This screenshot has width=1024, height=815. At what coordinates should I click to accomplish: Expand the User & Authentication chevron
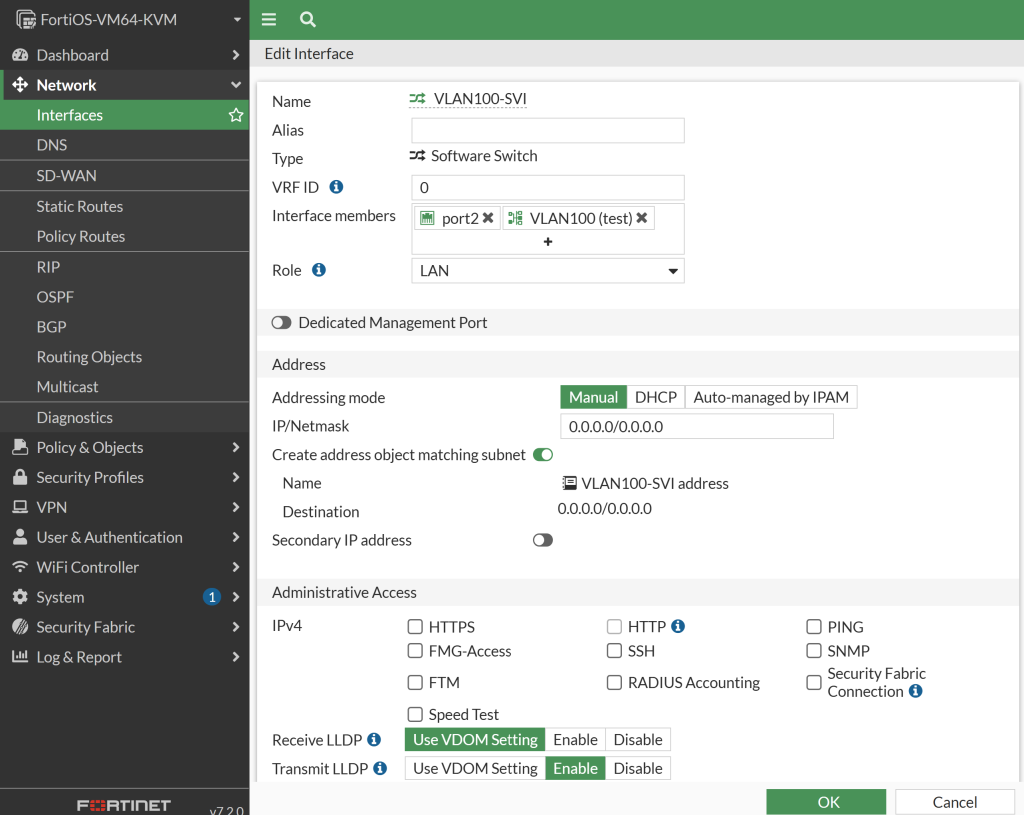pyautogui.click(x=236, y=537)
